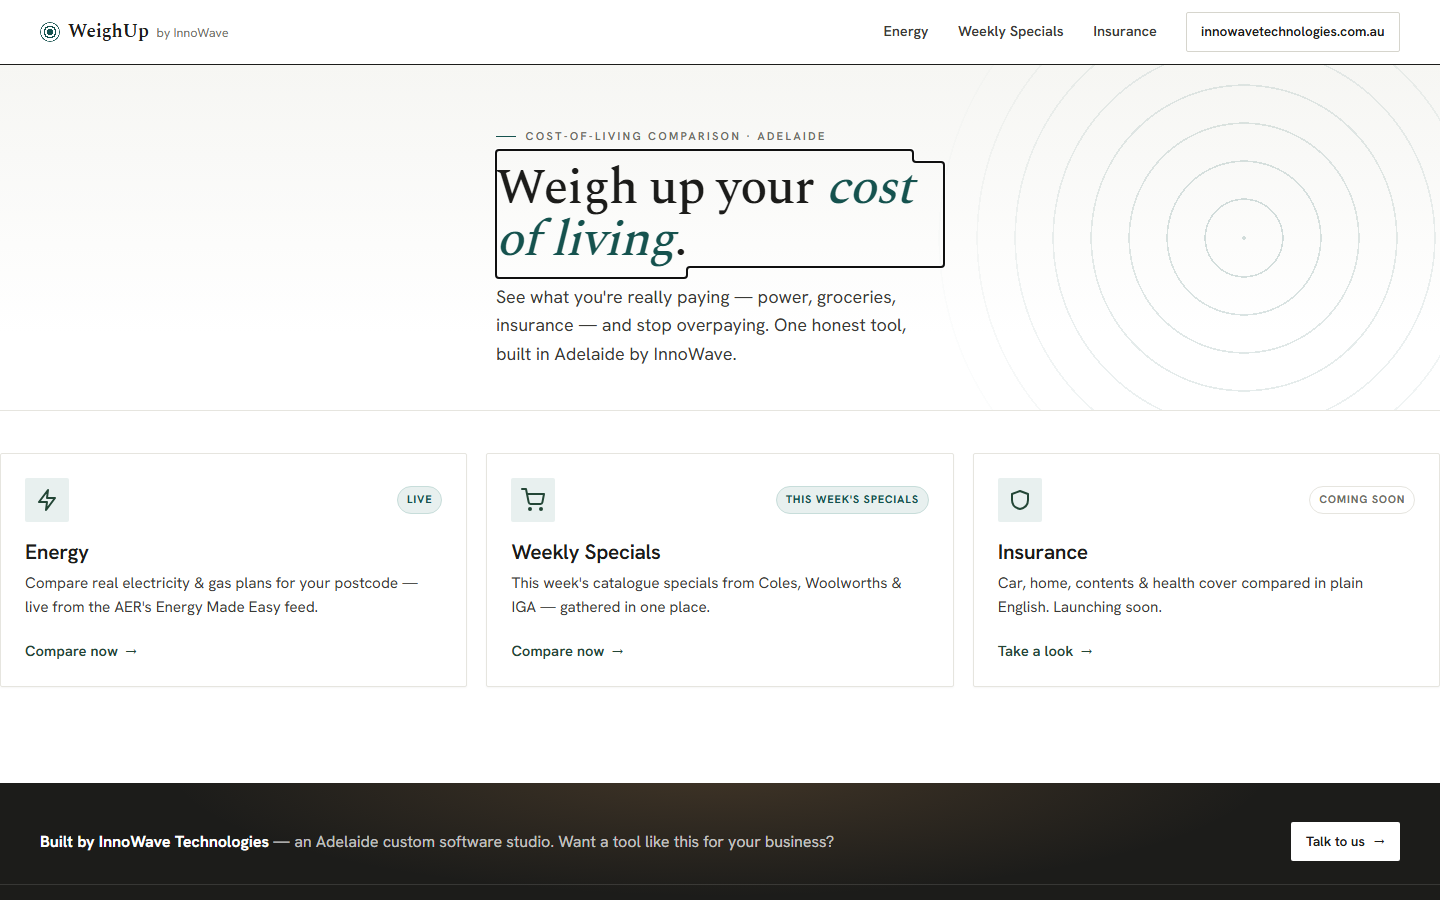The height and width of the screenshot is (900, 1440).
Task: Open Weekly Specials in the top navigation
Action: (1010, 32)
